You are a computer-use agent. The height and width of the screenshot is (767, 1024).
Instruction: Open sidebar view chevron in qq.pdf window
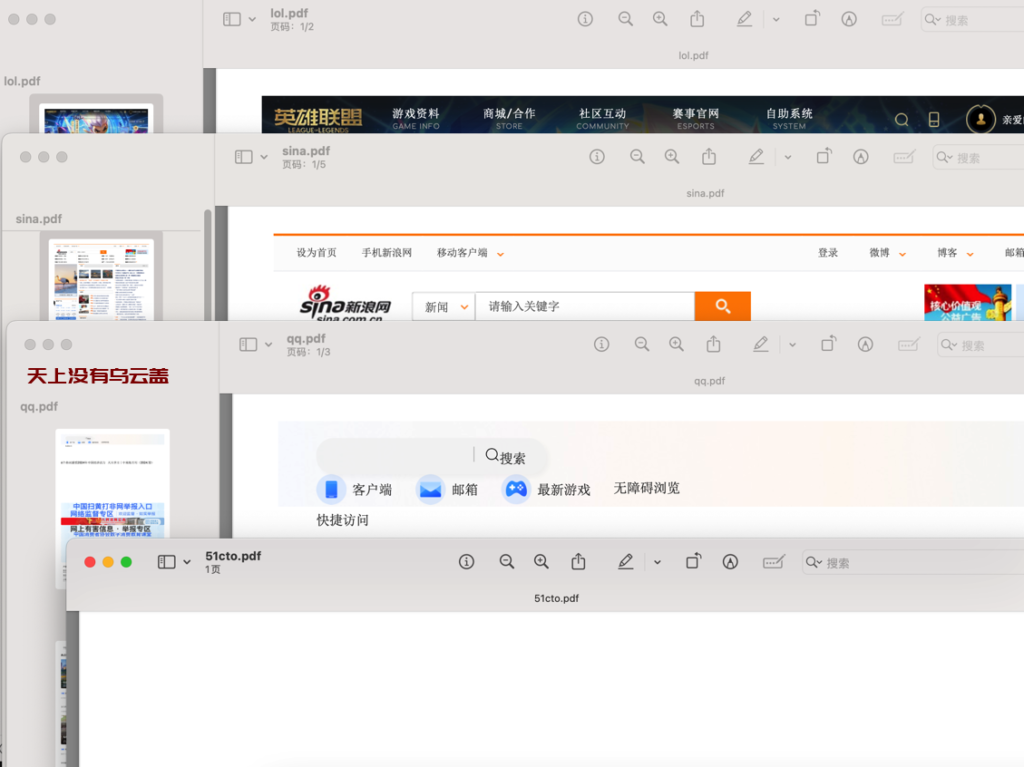pos(268,344)
